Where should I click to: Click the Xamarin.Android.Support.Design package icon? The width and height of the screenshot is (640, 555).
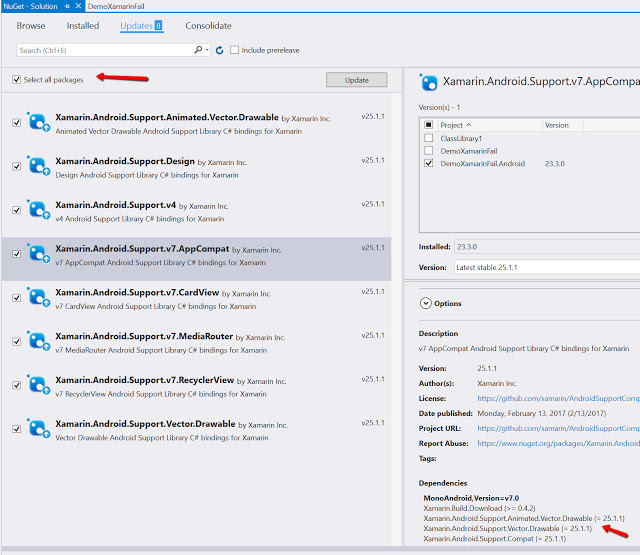pyautogui.click(x=38, y=166)
